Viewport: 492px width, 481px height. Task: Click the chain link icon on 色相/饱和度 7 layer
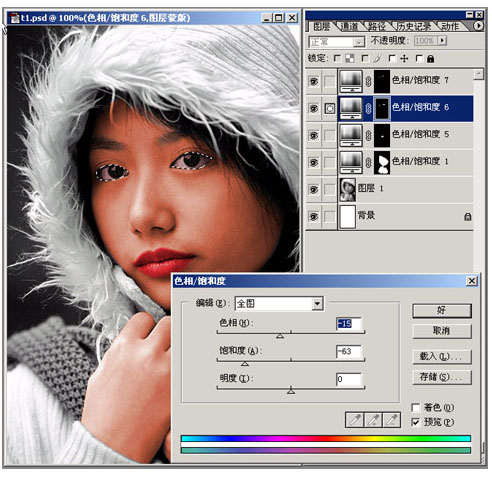pyautogui.click(x=368, y=81)
